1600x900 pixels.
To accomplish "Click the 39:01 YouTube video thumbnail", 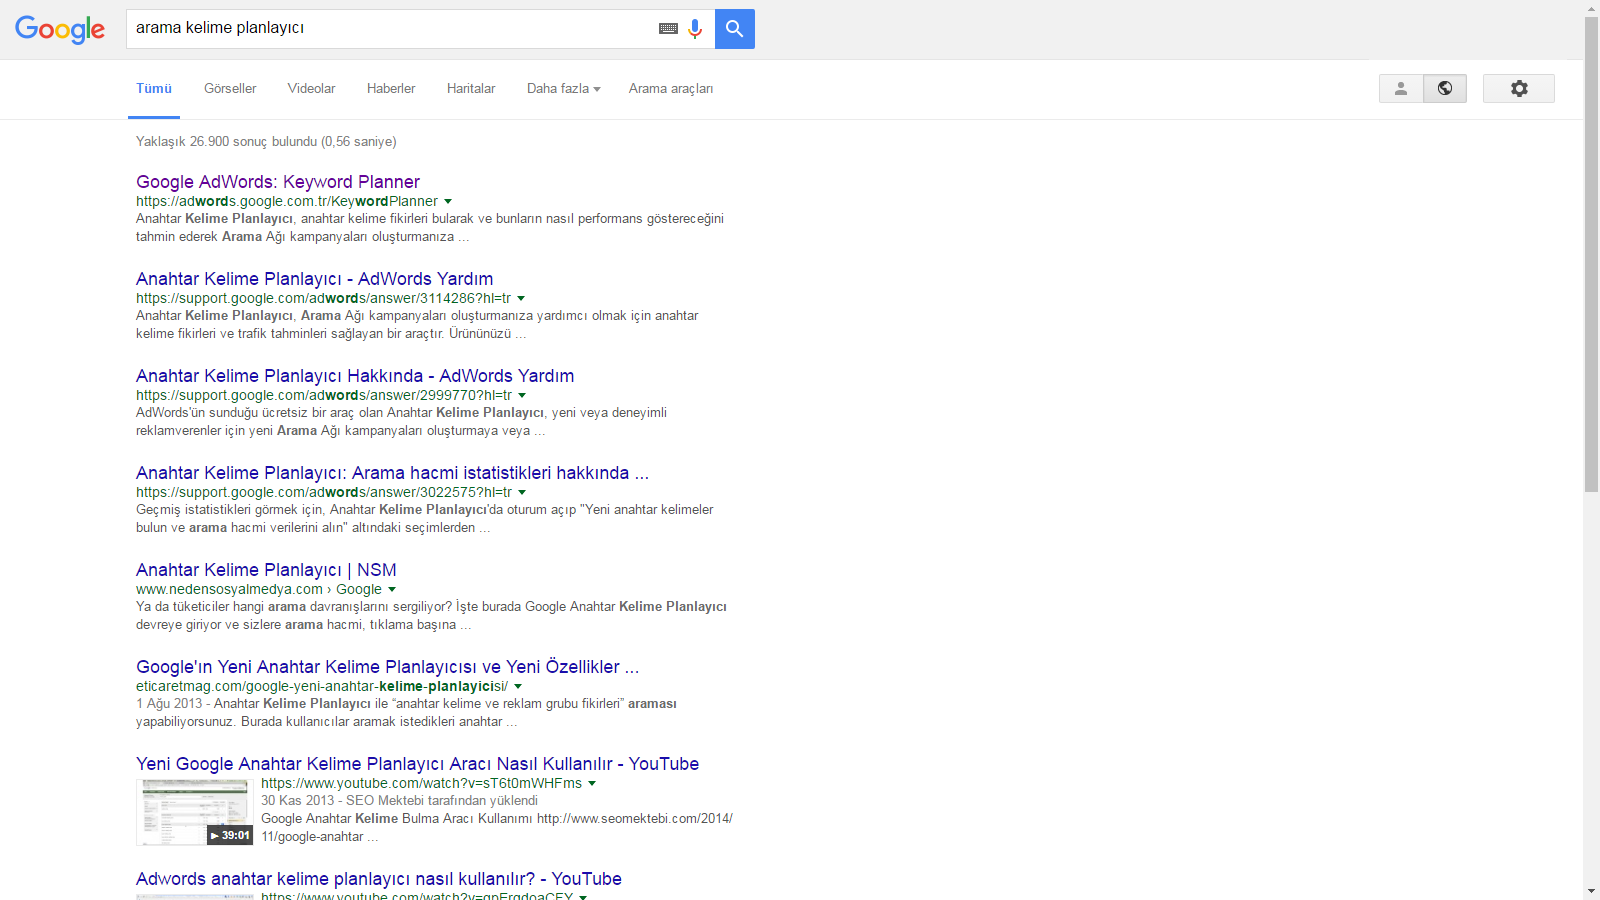I will point(194,812).
